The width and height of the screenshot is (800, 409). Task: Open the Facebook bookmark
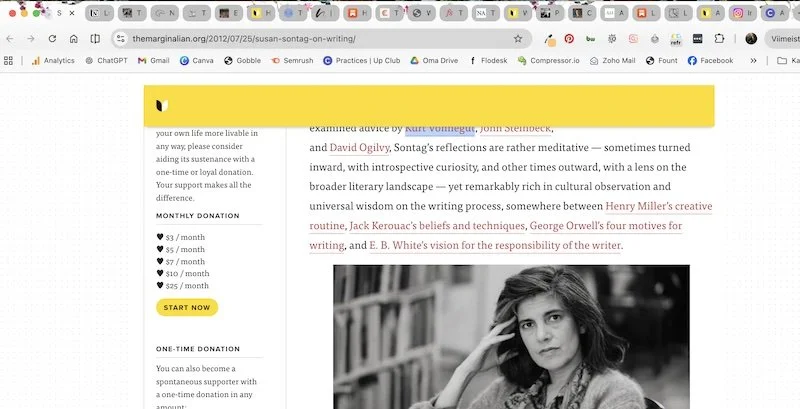click(710, 61)
